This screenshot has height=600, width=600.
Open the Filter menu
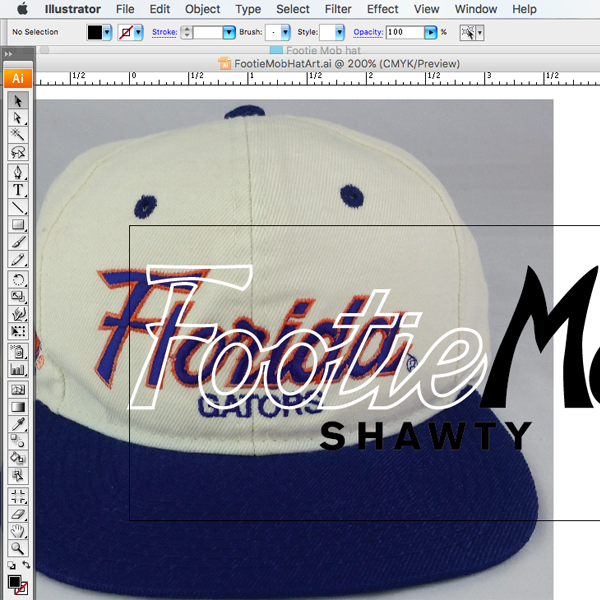[338, 9]
